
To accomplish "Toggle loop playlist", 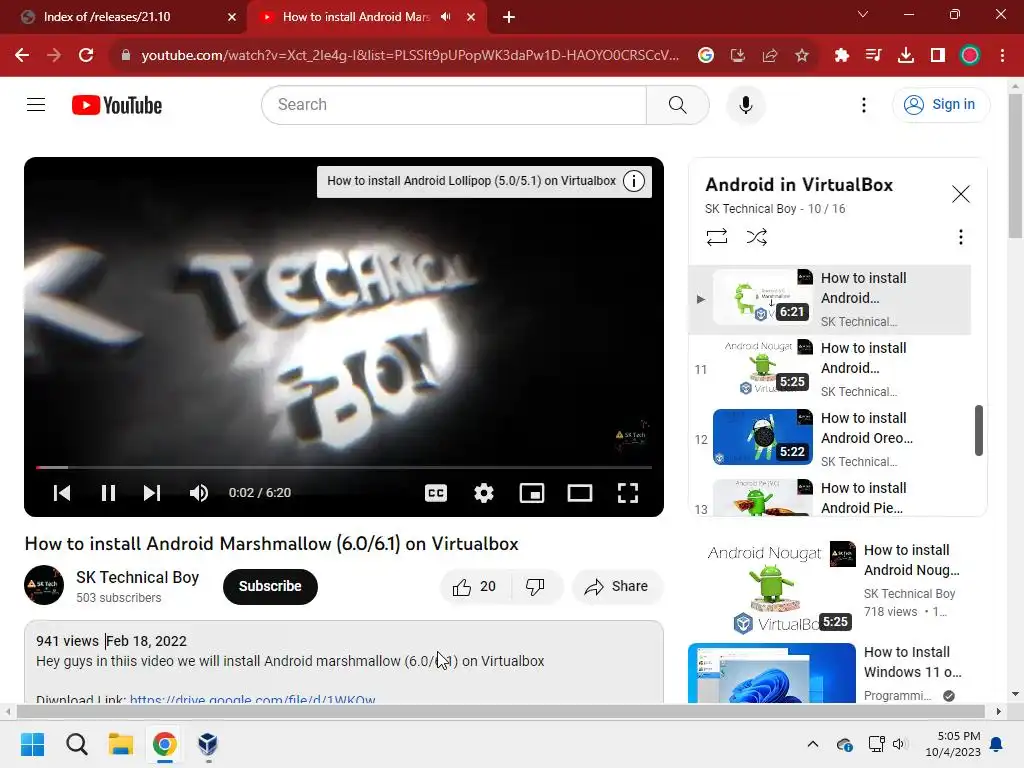I will coord(716,236).
